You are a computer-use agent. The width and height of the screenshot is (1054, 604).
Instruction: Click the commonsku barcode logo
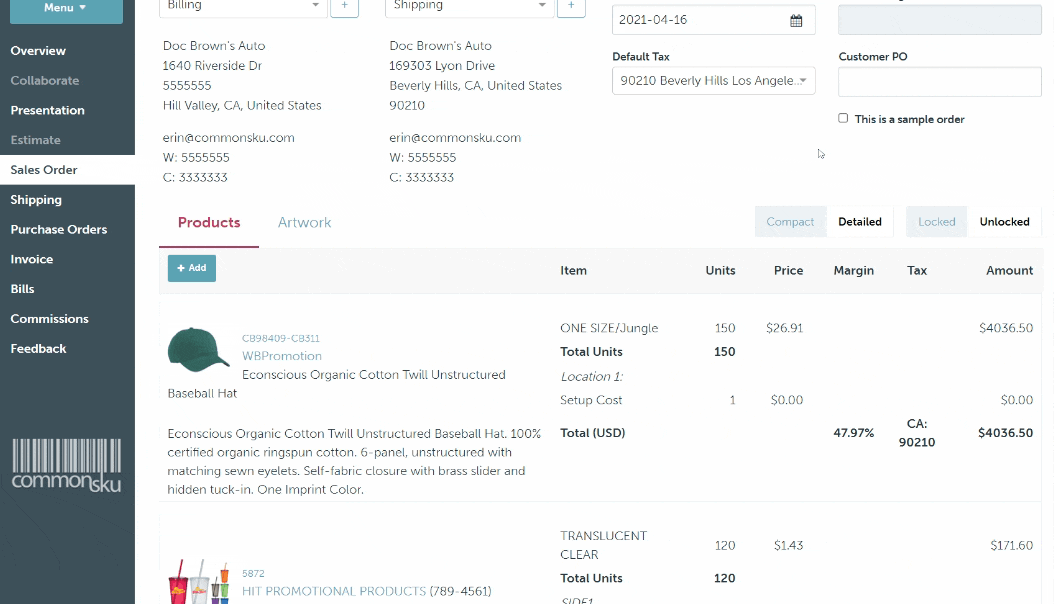[67, 466]
